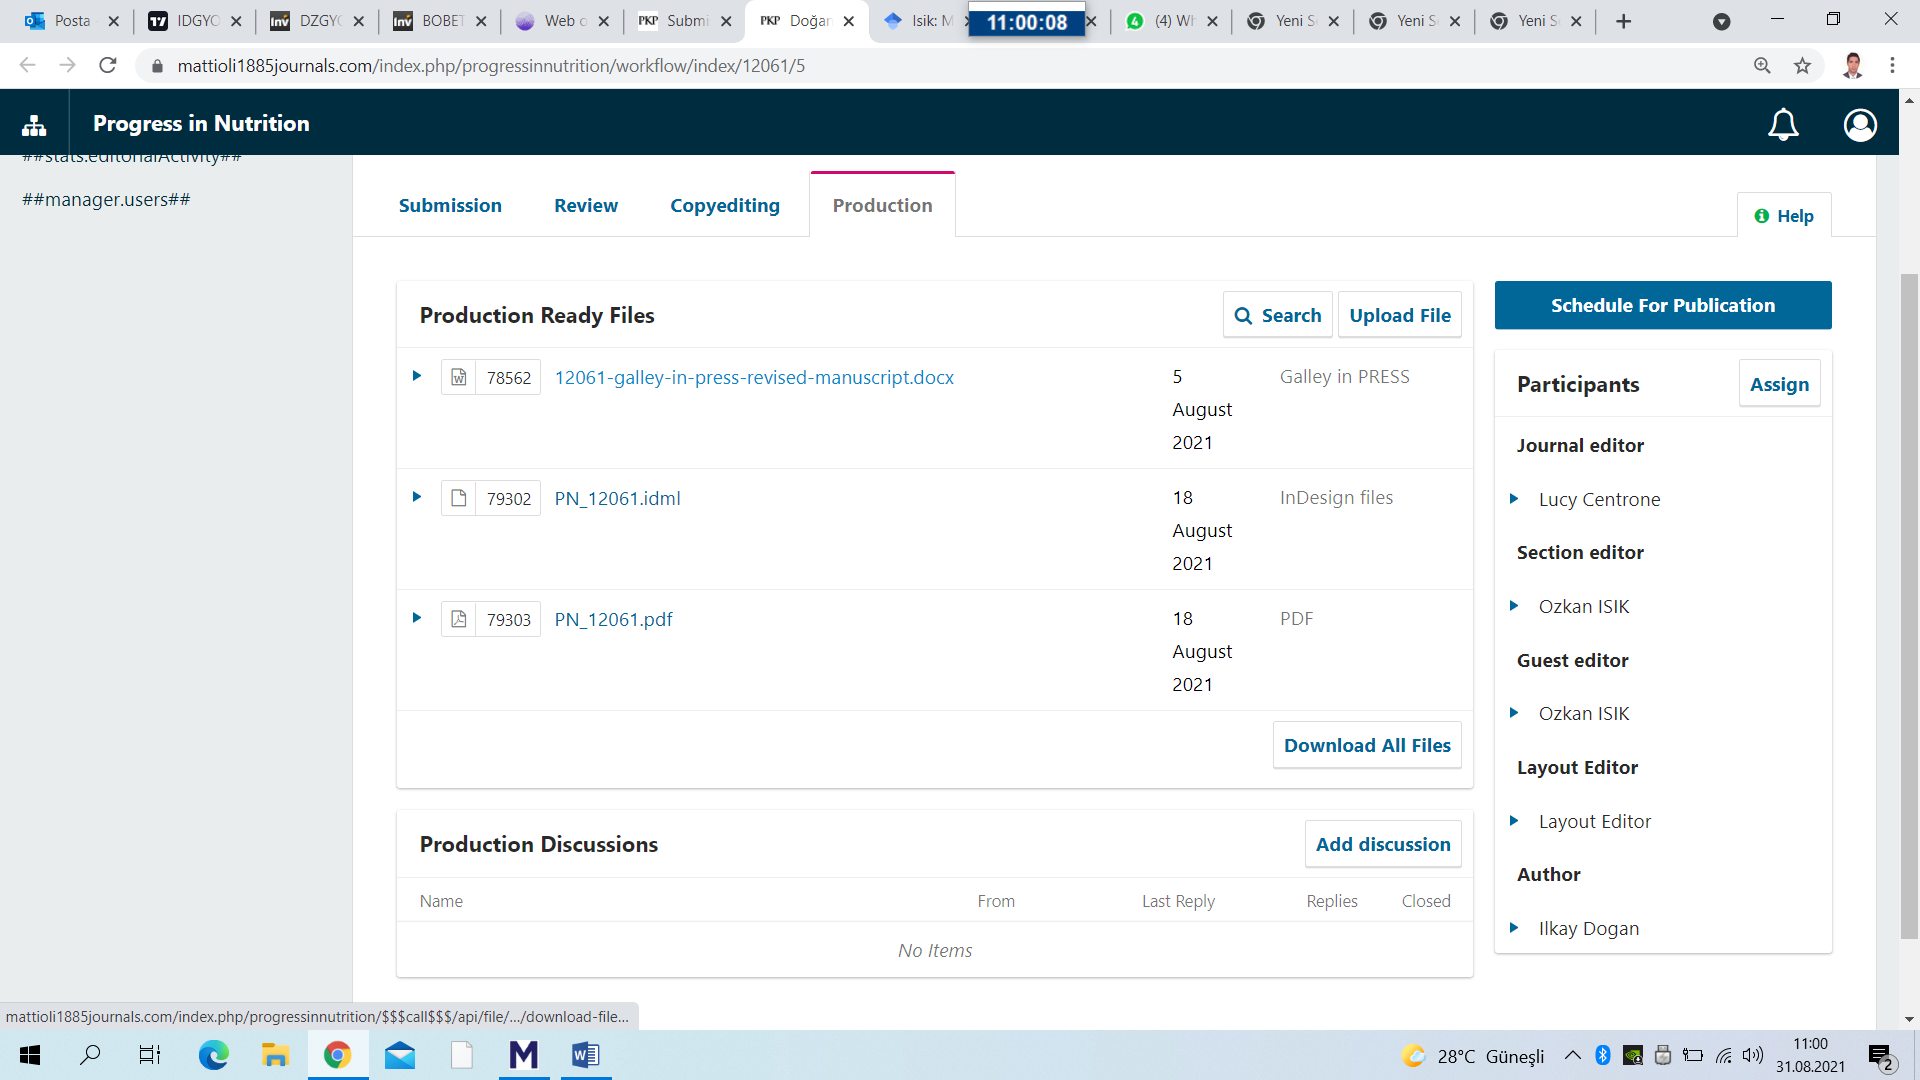Screen dimensions: 1920x1080
Task: Click Download All Files button
Action: click(1366, 745)
